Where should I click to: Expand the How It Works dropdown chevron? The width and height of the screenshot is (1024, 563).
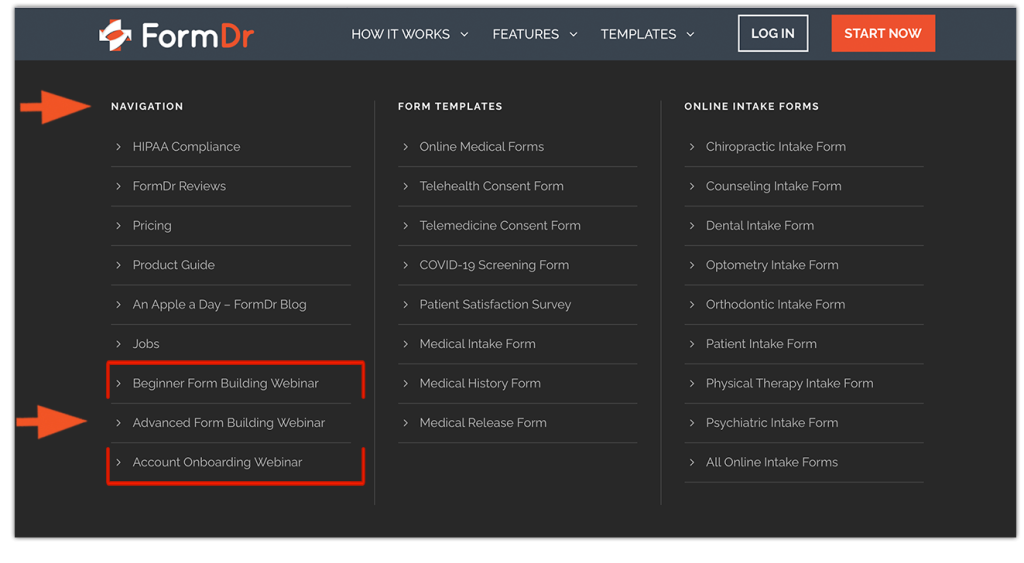(x=464, y=35)
